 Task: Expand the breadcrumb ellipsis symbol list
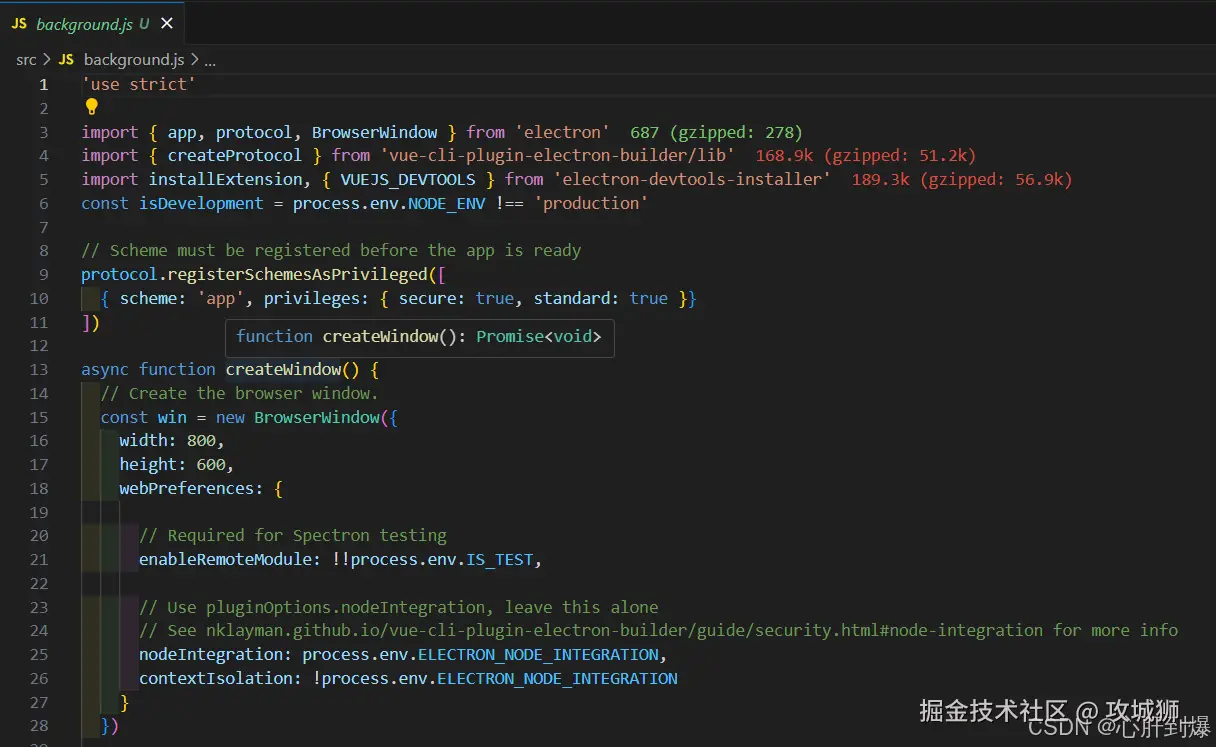point(210,60)
